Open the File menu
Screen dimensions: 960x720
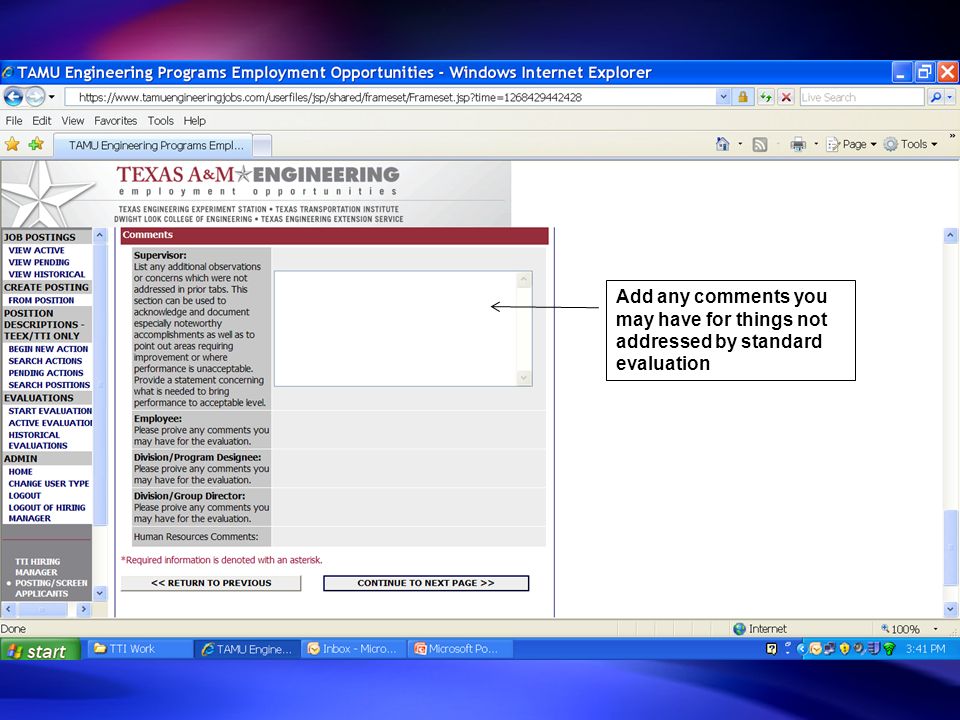[x=13, y=121]
